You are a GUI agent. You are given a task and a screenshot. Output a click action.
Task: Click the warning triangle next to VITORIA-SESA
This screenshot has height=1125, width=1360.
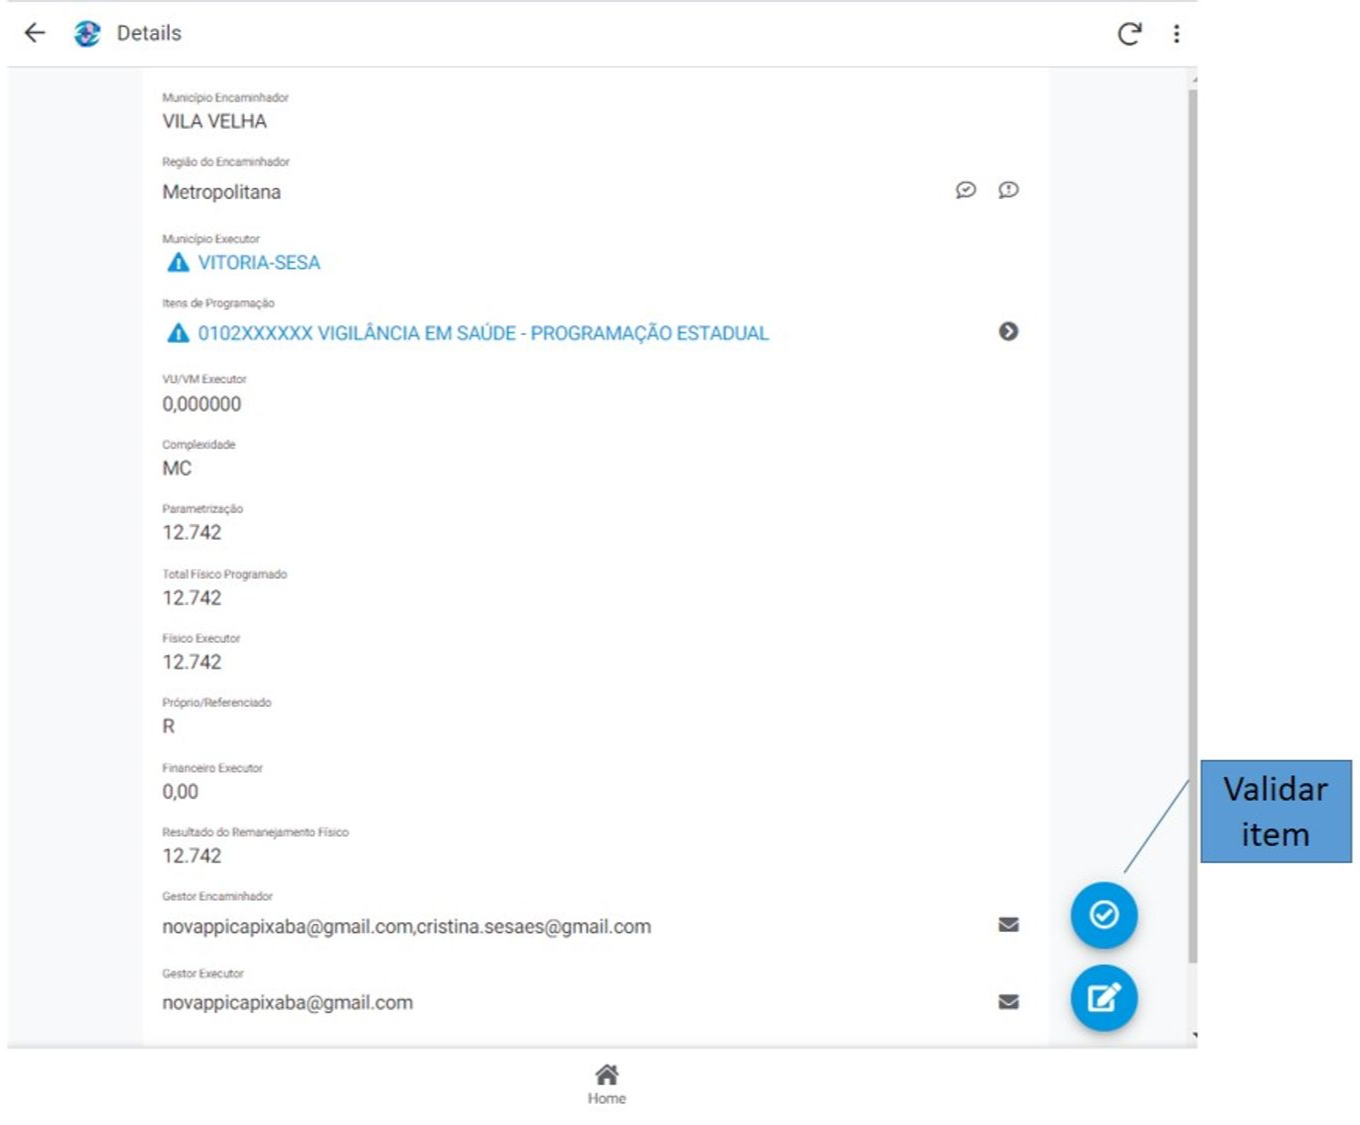click(178, 263)
